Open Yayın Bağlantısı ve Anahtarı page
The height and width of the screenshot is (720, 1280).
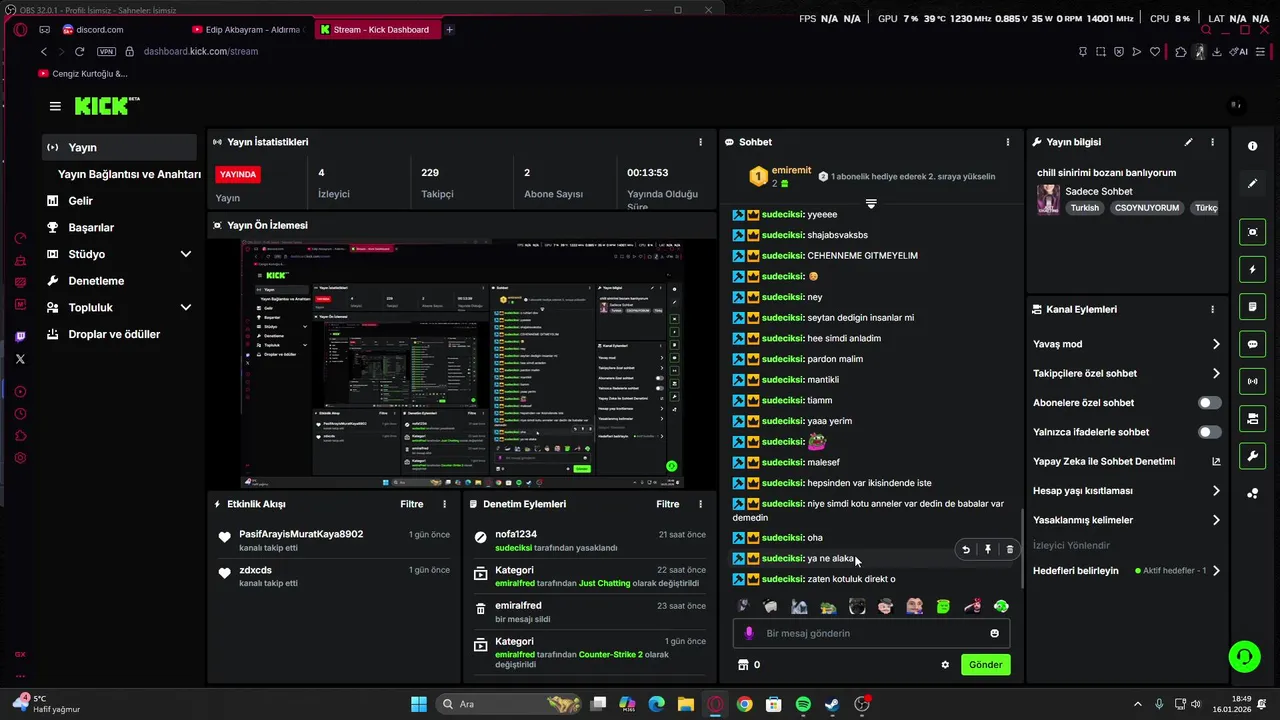click(x=129, y=174)
